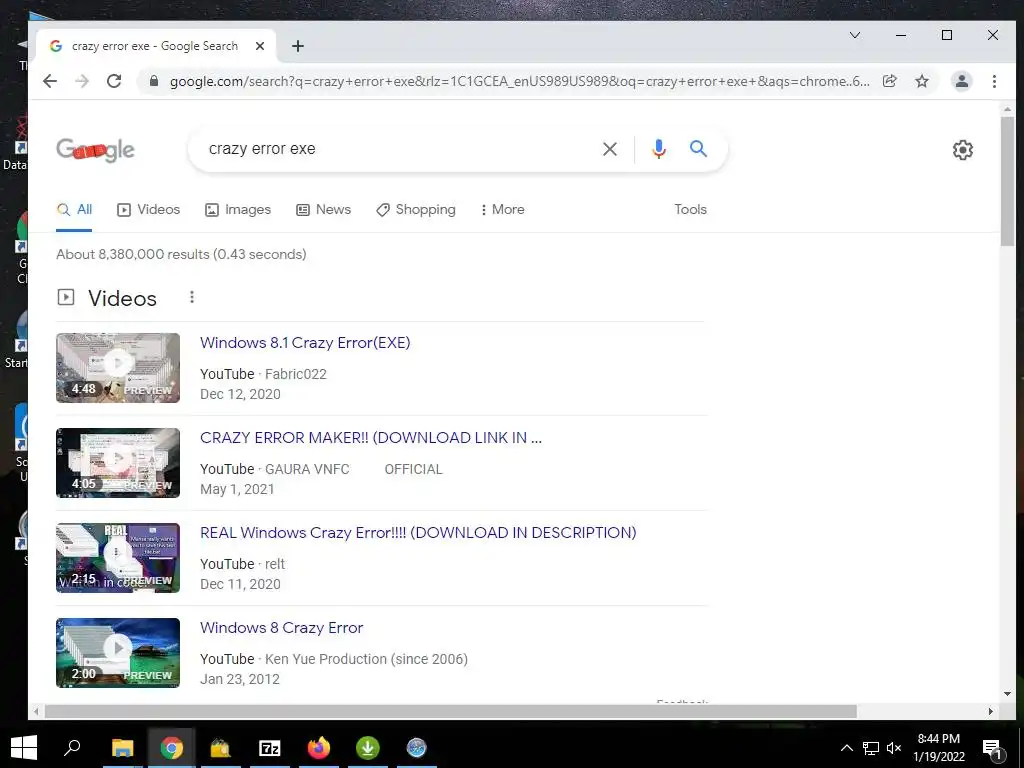Open taskbar search magnifier
Viewport: 1024px width, 768px height.
point(72,748)
